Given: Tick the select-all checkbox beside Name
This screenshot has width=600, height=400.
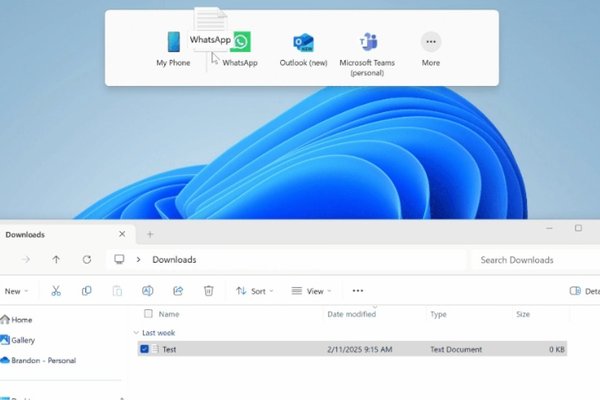Looking at the screenshot, I should 148,314.
